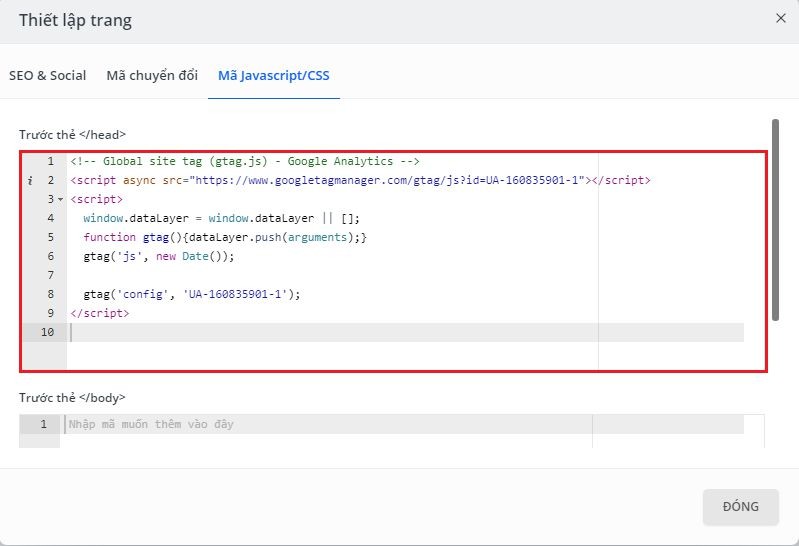Viewport: 799px width, 546px height.
Task: Click the function gtag() line
Action: 225,237
